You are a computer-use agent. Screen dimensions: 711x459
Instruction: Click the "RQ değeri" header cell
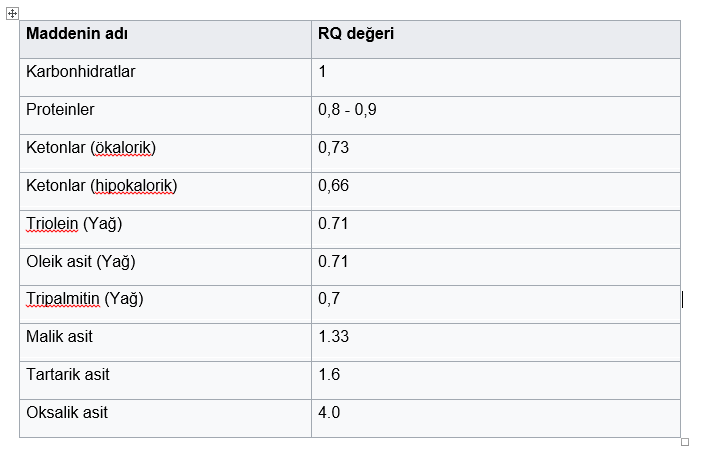click(x=356, y=34)
